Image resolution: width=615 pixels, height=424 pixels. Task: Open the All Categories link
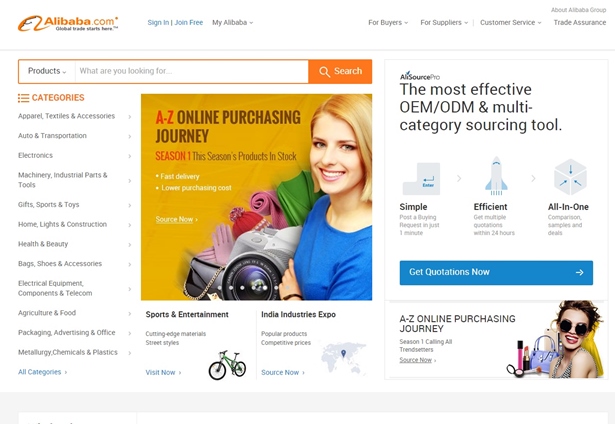coord(42,372)
